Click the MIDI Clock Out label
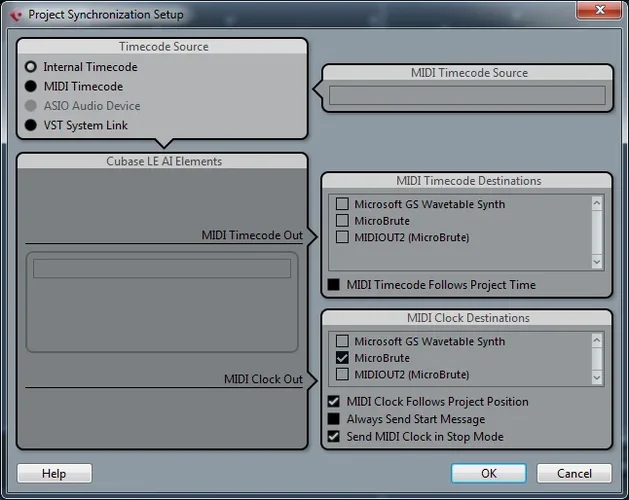This screenshot has height=500, width=629. [263, 379]
